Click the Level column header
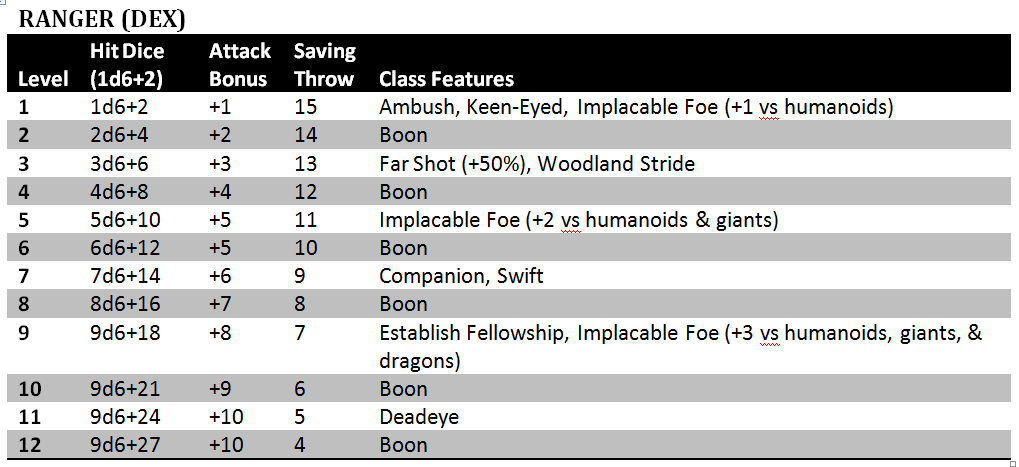Image resolution: width=1019 pixels, height=467 pixels. point(43,79)
